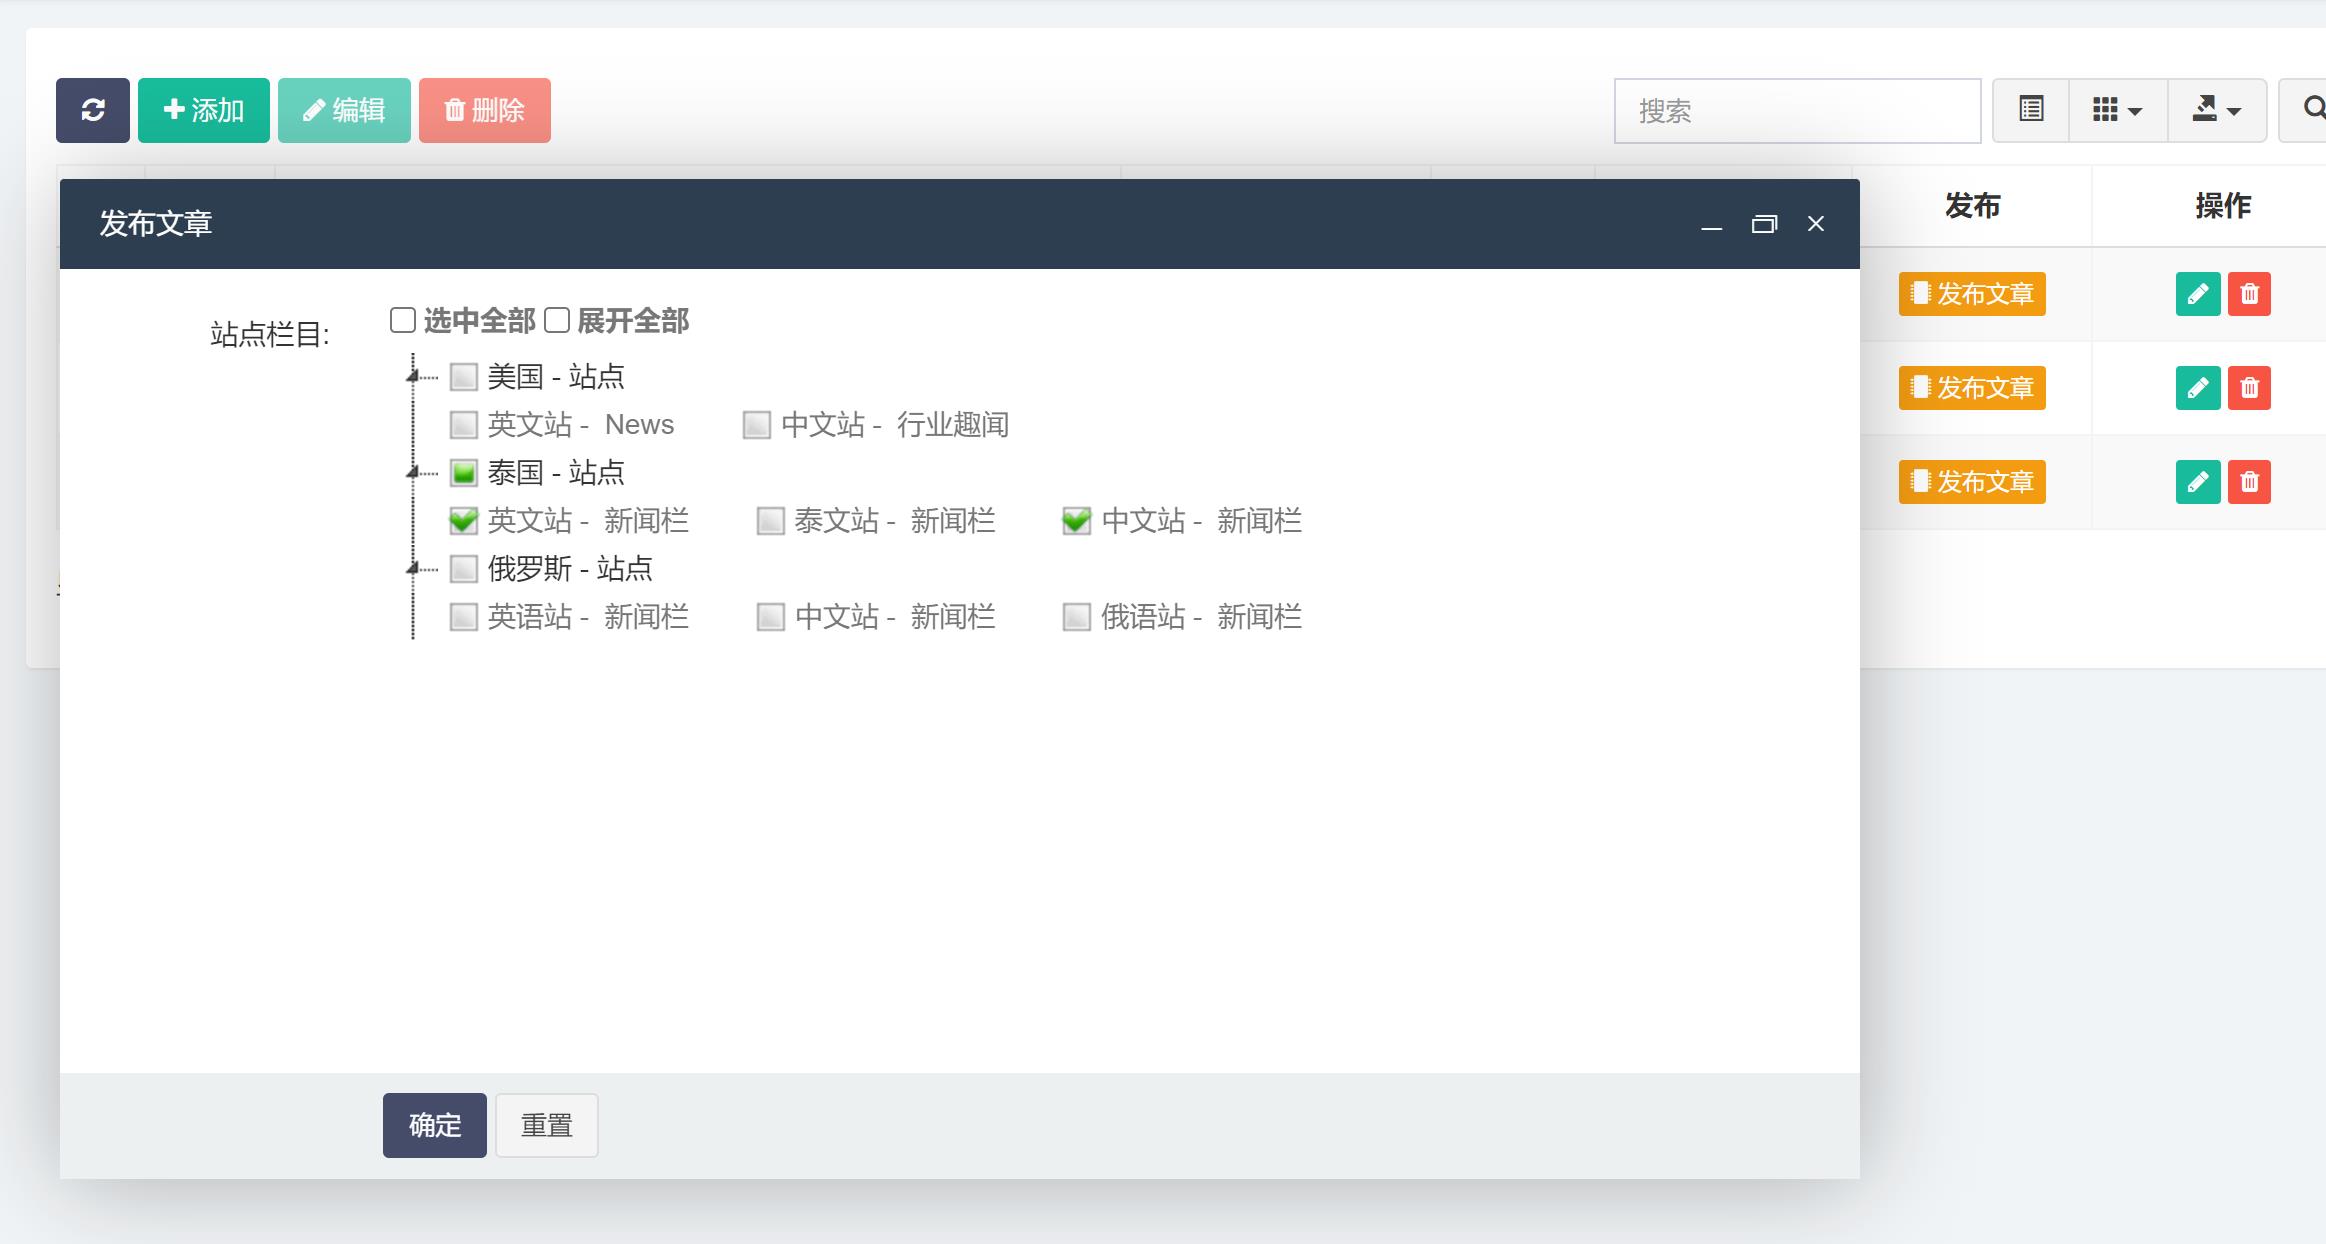The height and width of the screenshot is (1244, 2326).
Task: Collapse the 俄罗斯 - 站点 tree node
Action: pos(412,569)
